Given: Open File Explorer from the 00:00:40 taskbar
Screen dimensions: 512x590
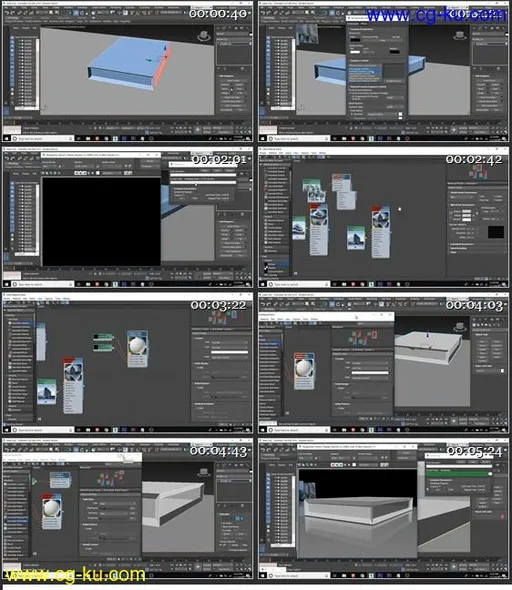Looking at the screenshot, I should tap(88, 138).
